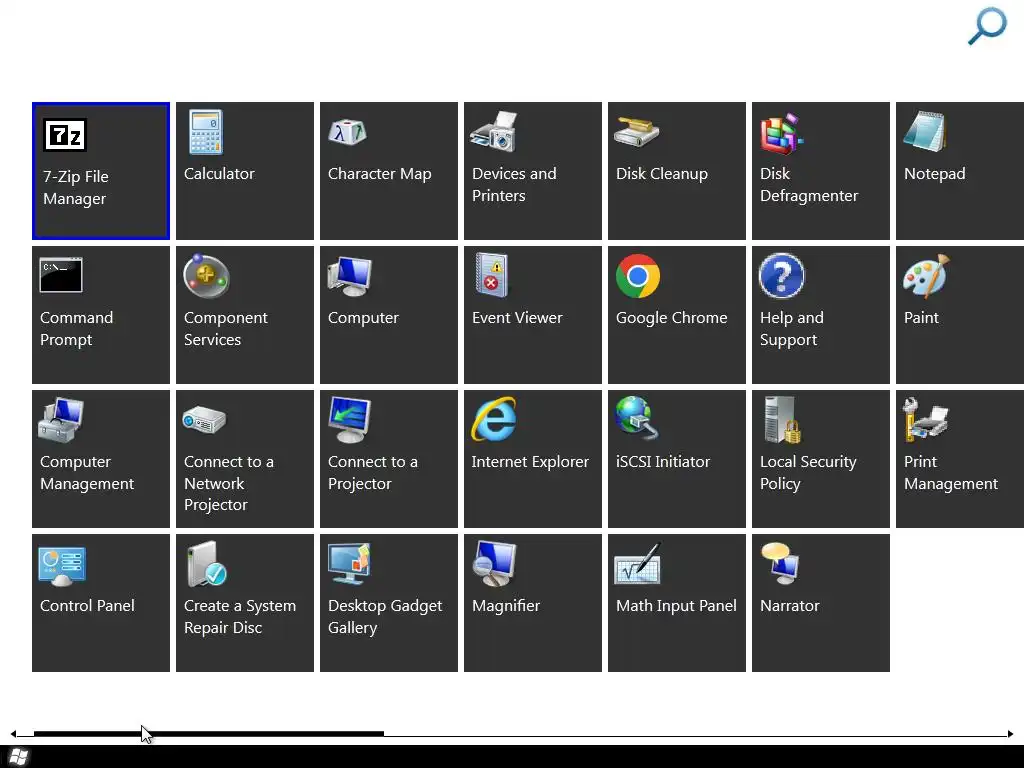Click the "Local Security Policy" label
1024x768 pixels.
coord(808,473)
